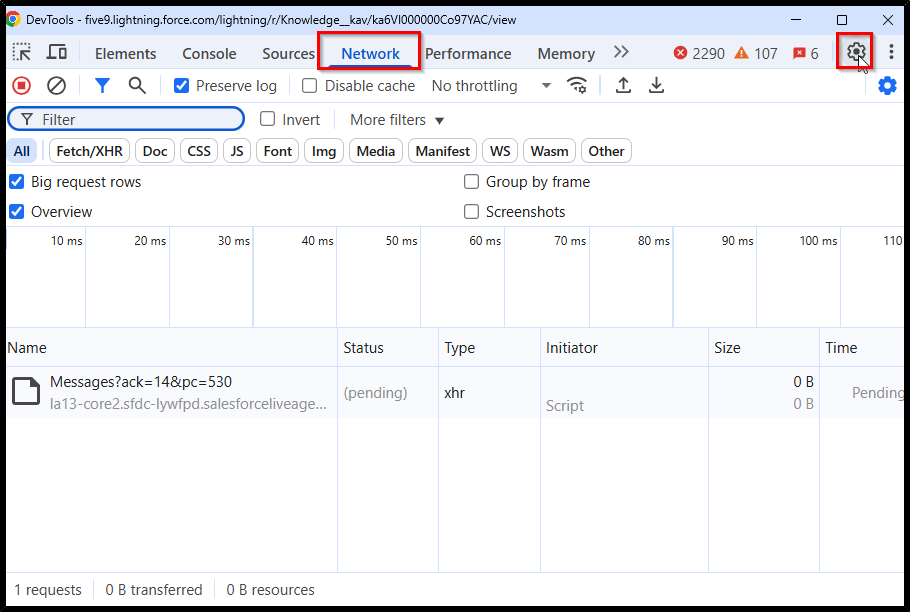Enable the Disable cache checkbox
This screenshot has width=910, height=612.
[310, 86]
